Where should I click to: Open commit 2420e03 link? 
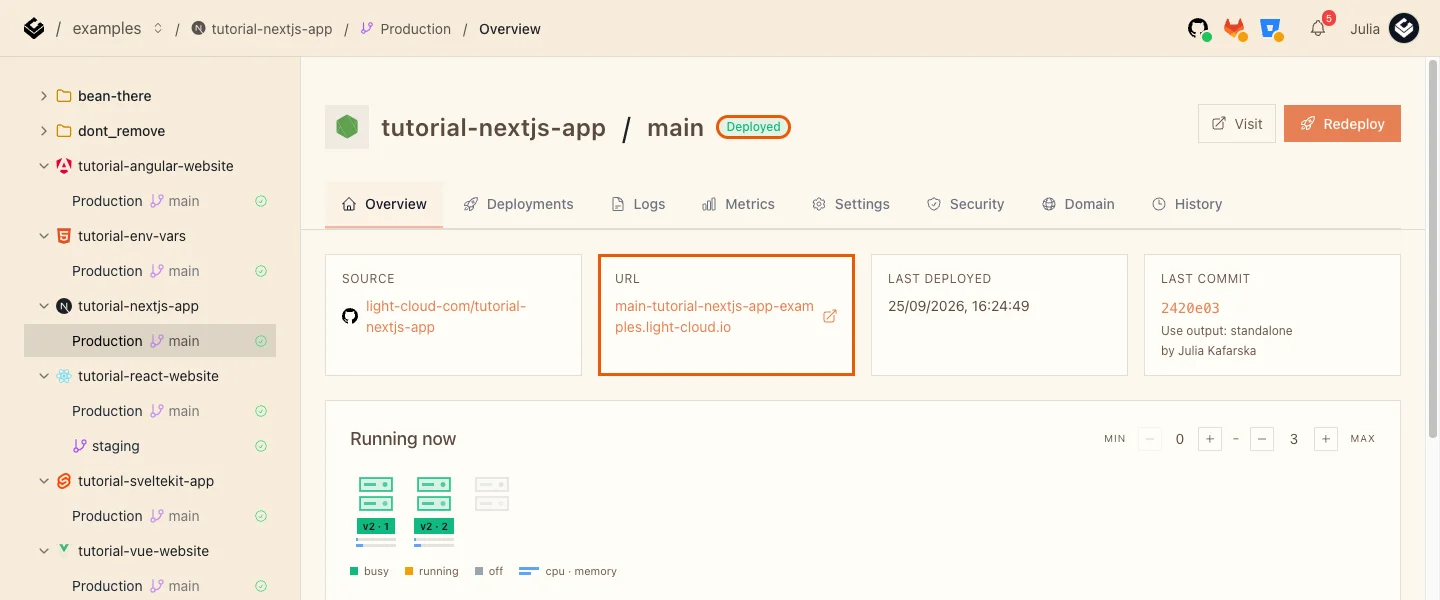point(1190,308)
